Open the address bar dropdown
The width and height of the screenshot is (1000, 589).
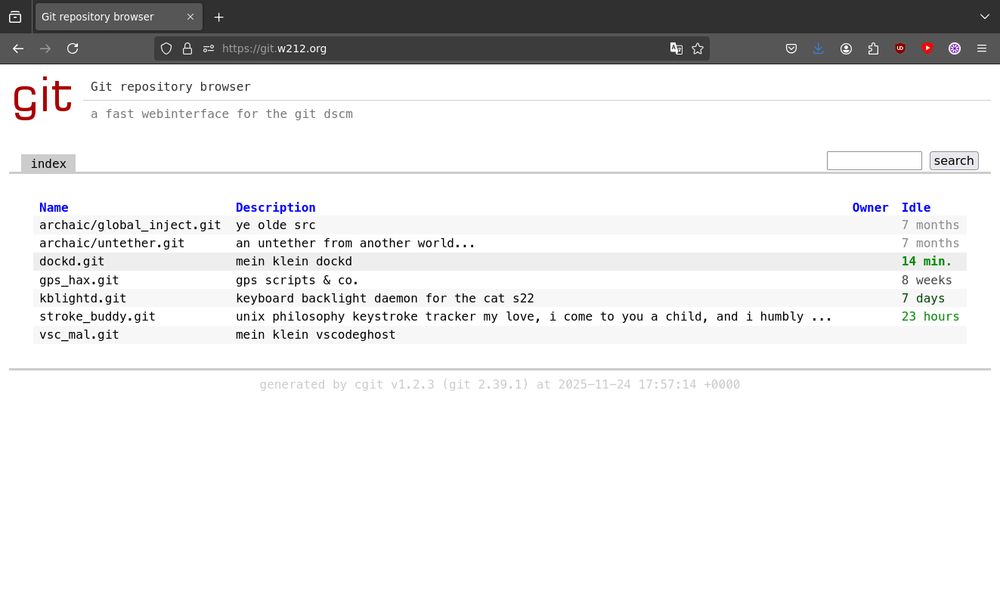(x=450, y=48)
